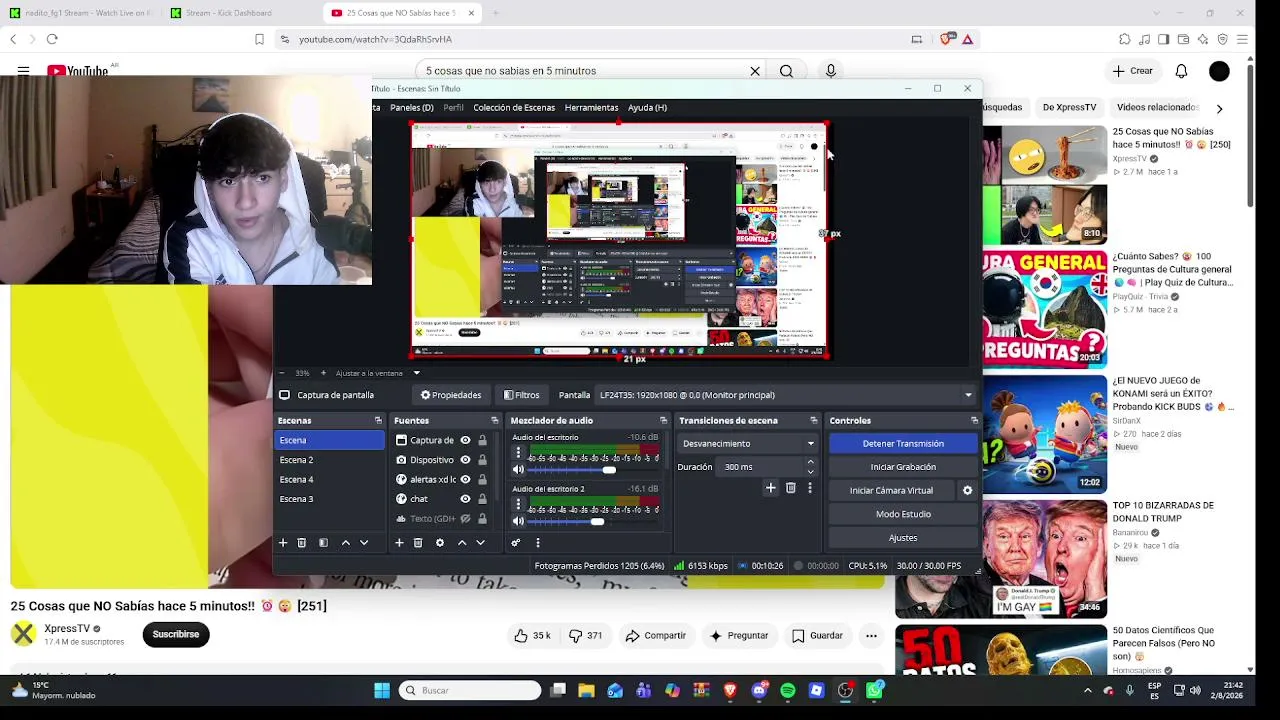The height and width of the screenshot is (720, 1280).
Task: Toggle lock on Captura de pantalla source
Action: tap(482, 440)
